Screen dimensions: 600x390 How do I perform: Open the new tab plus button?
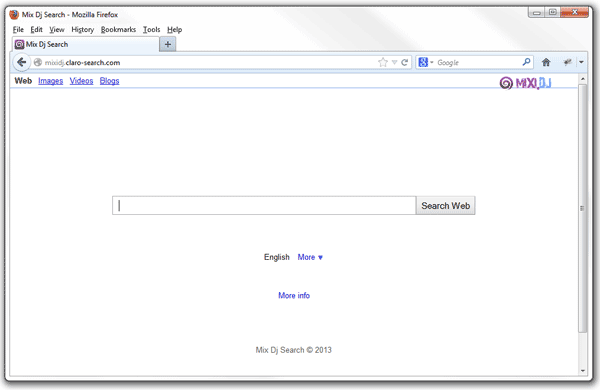(x=168, y=44)
